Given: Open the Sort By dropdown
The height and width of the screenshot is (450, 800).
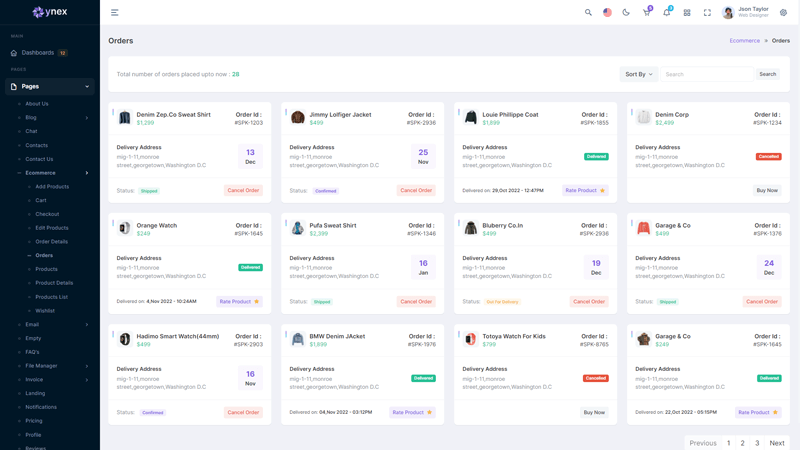Looking at the screenshot, I should coord(638,74).
